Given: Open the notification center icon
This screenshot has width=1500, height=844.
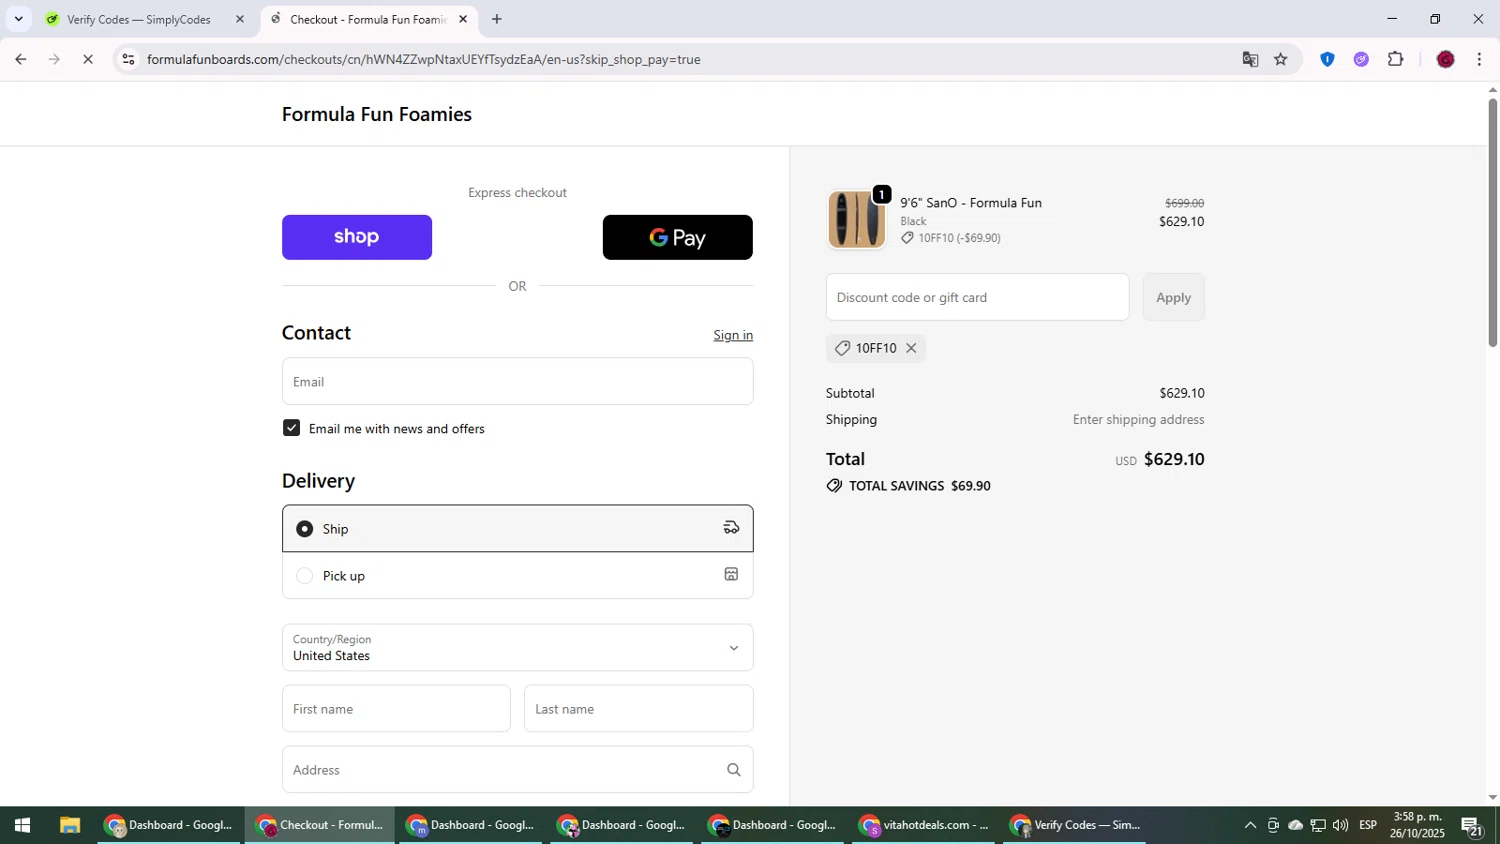Looking at the screenshot, I should (x=1472, y=825).
